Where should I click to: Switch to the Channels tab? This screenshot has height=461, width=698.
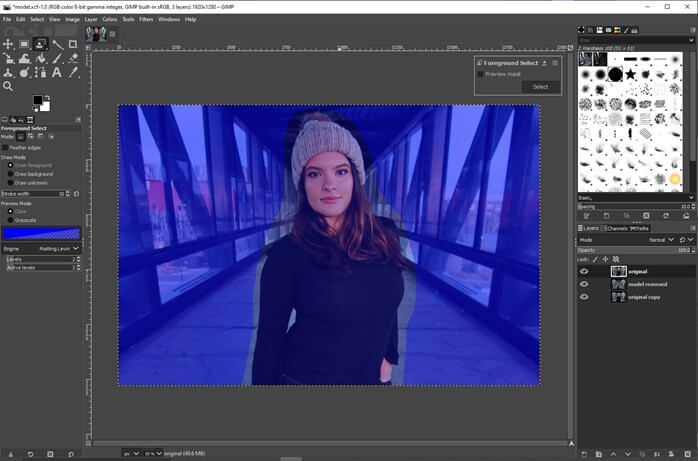point(614,228)
